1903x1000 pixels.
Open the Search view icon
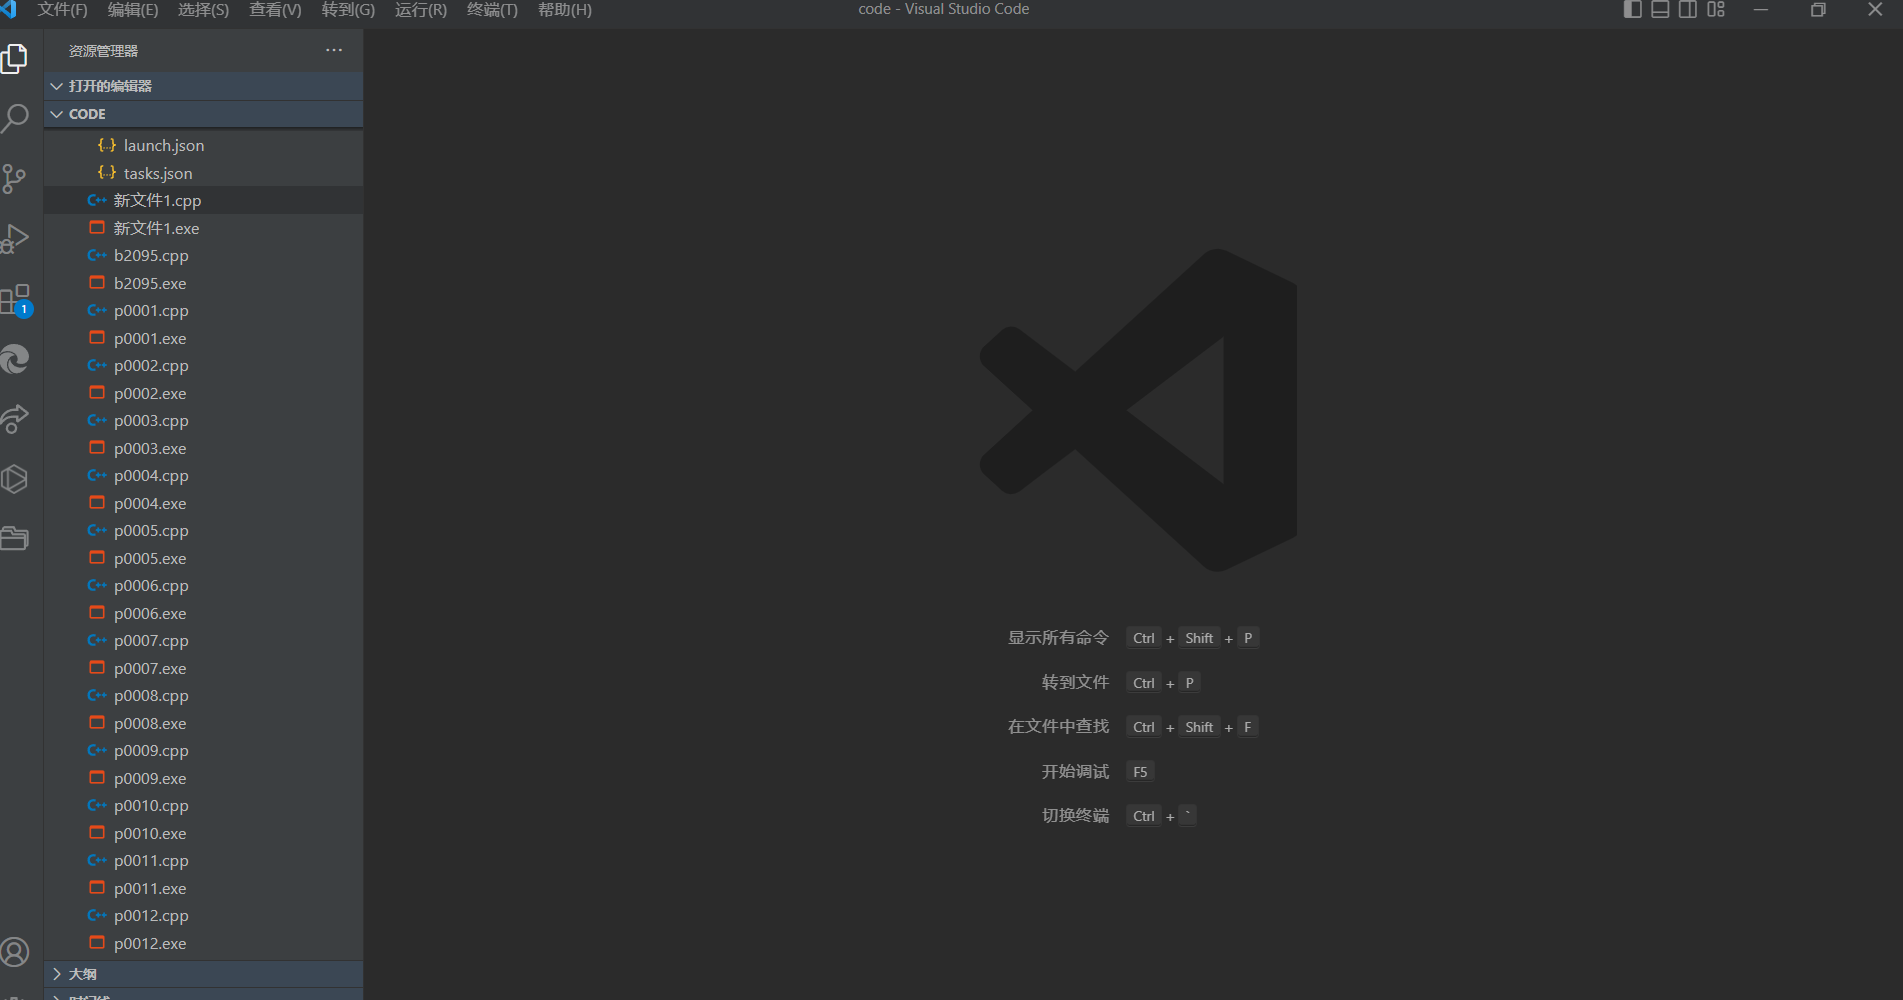(15, 119)
